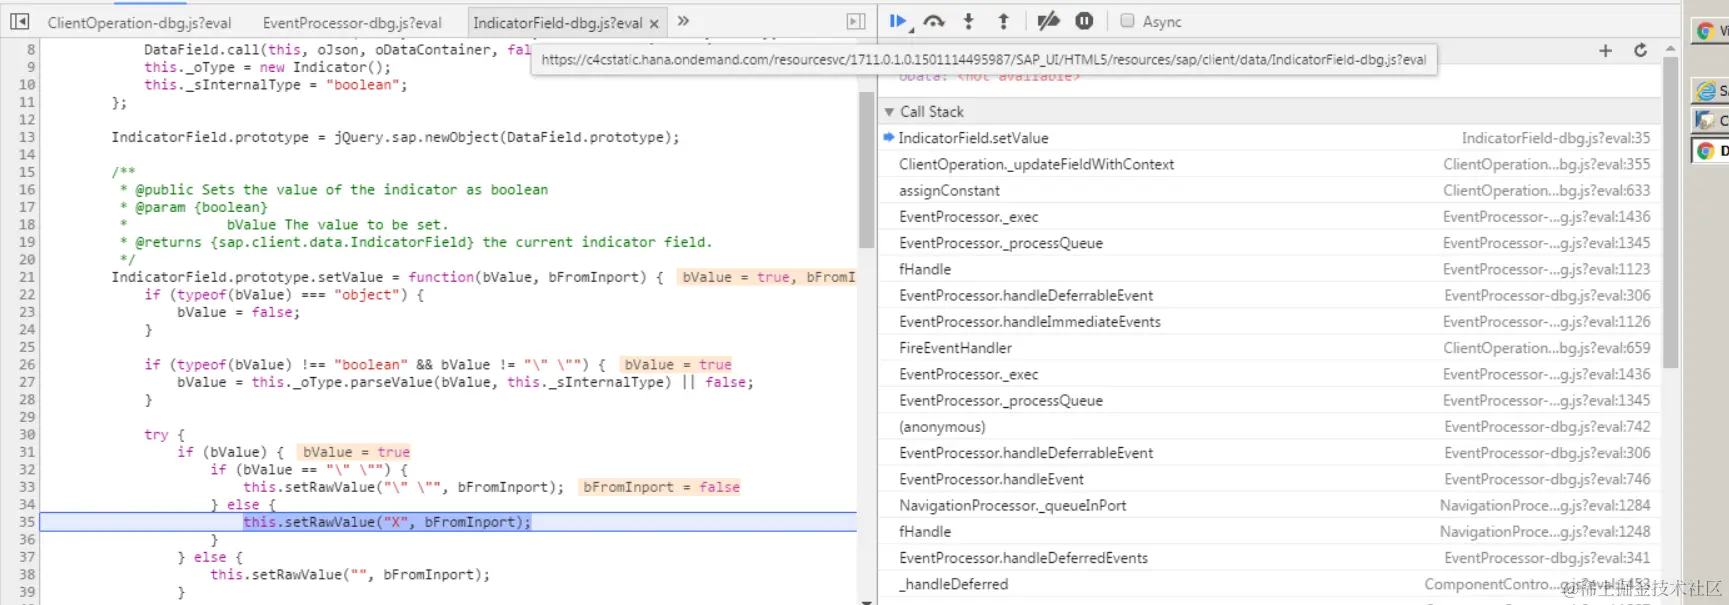Click the highlighted setRawValue("X") code line
This screenshot has height=605, width=1729.
pyautogui.click(x=387, y=522)
